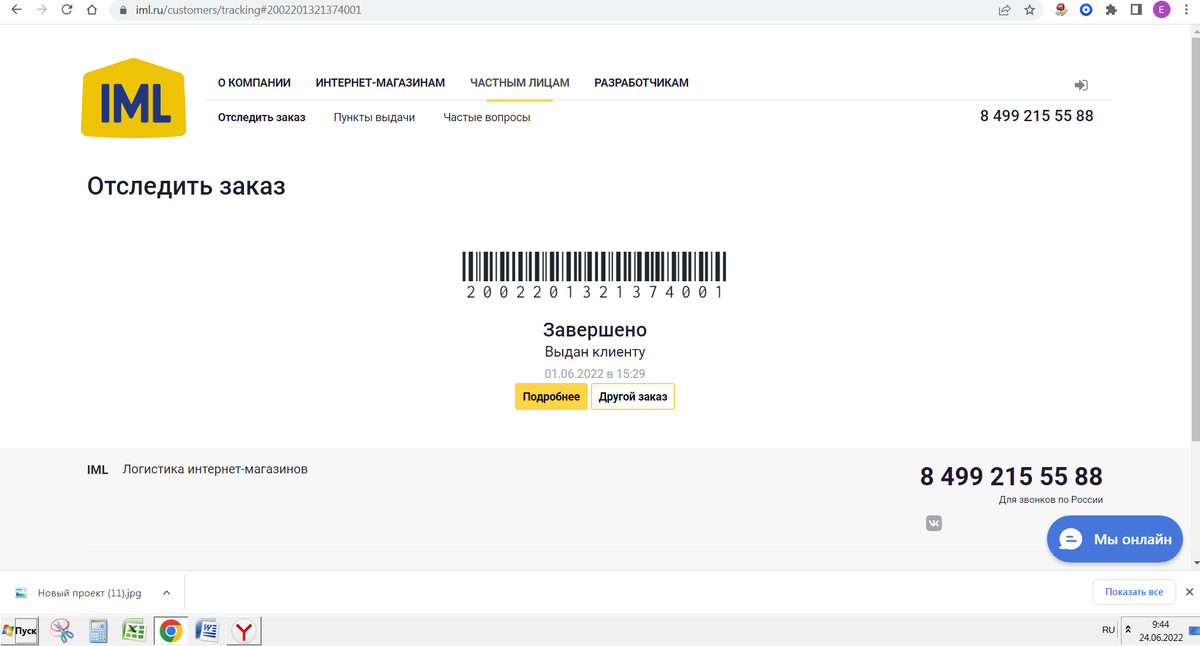
Task: Click the RU language indicator
Action: click(x=1108, y=630)
